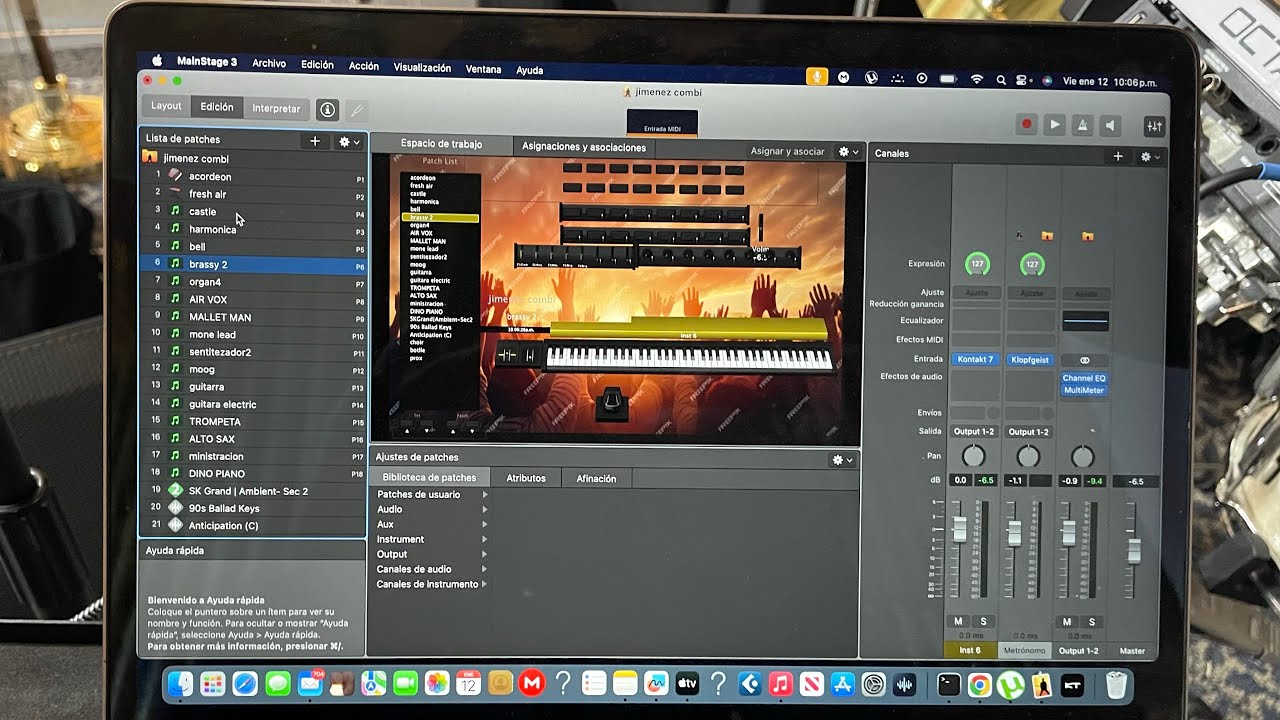Viewport: 1280px width, 720px height.
Task: Select the brassy 2 patch
Action: pos(253,264)
